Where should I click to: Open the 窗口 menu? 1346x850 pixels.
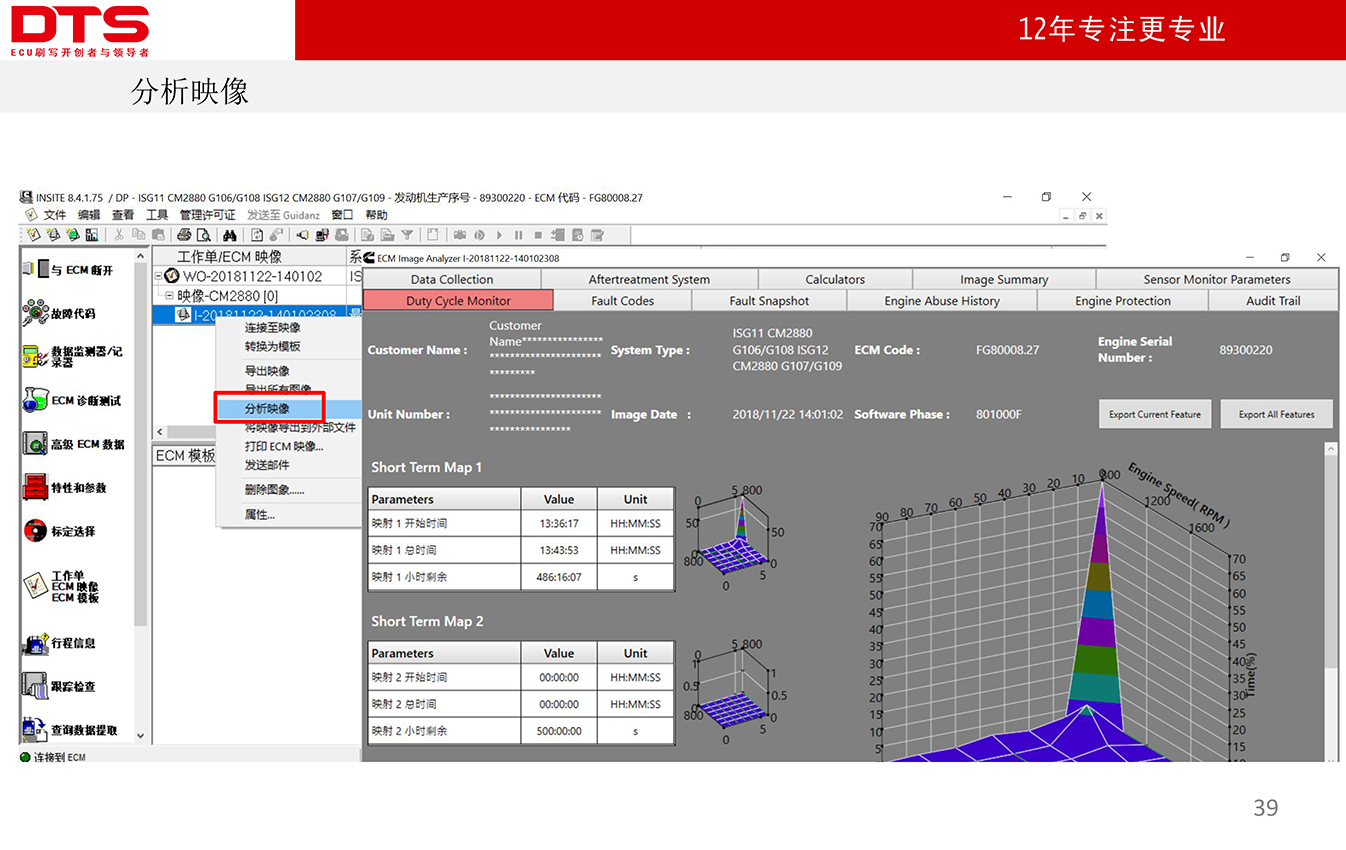click(343, 215)
